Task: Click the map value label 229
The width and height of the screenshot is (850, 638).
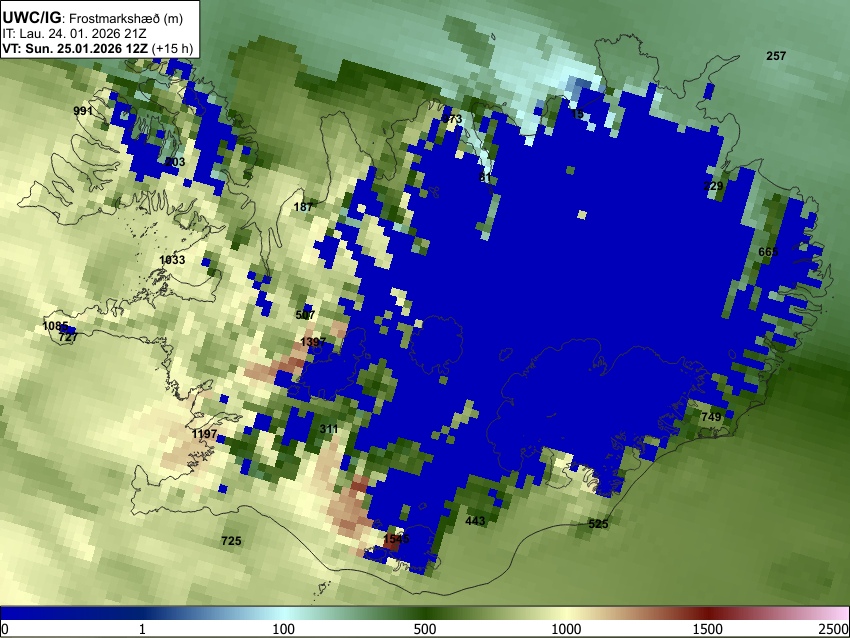Action: click(x=713, y=186)
